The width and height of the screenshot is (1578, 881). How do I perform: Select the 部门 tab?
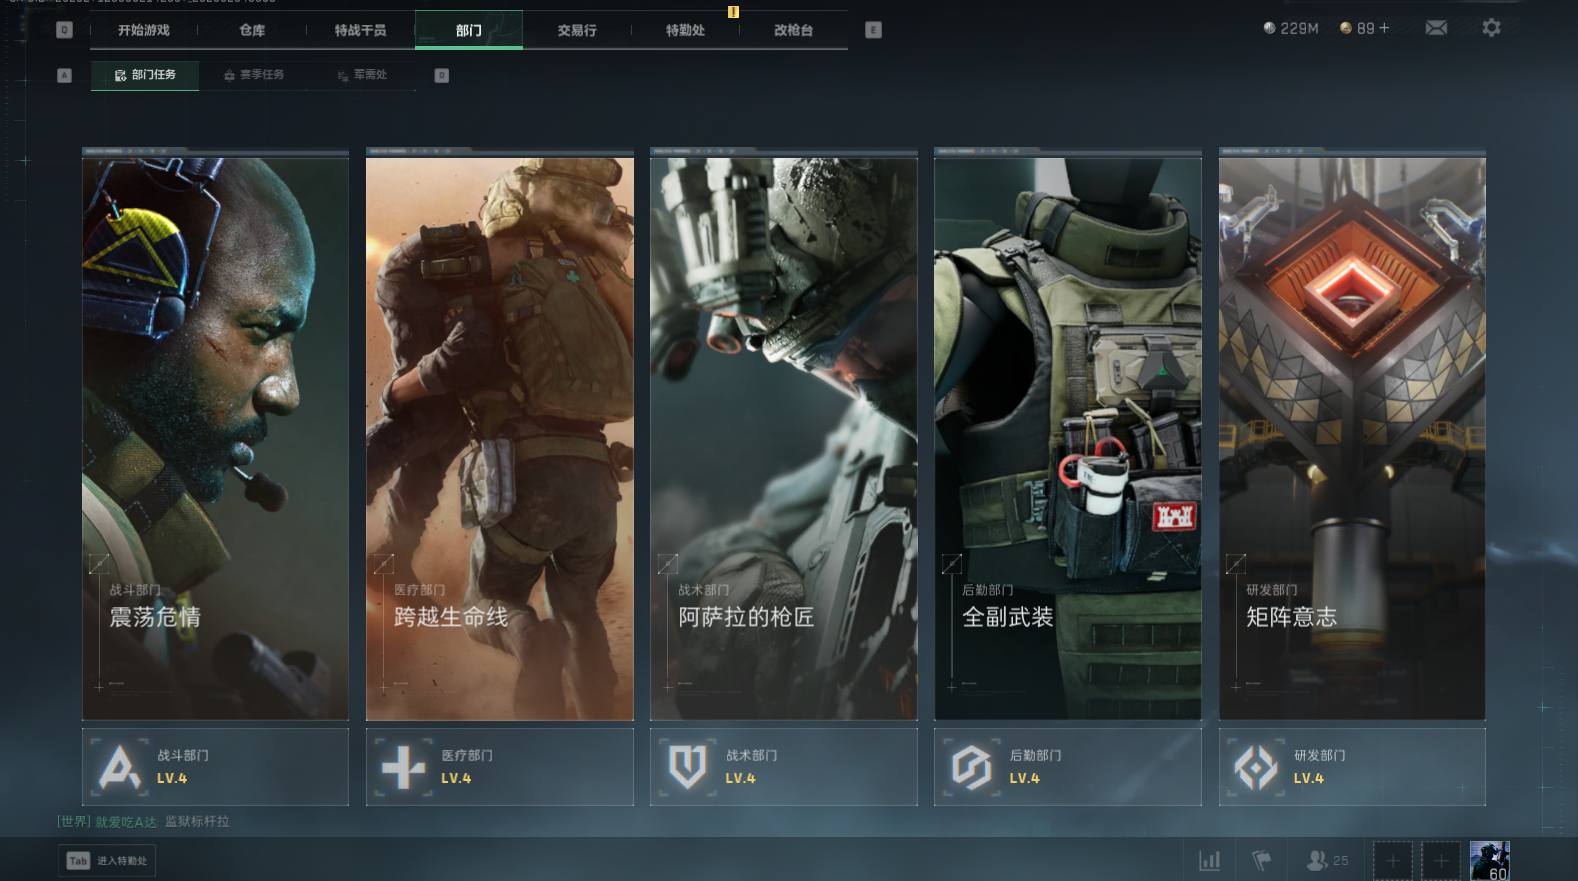[x=469, y=30]
